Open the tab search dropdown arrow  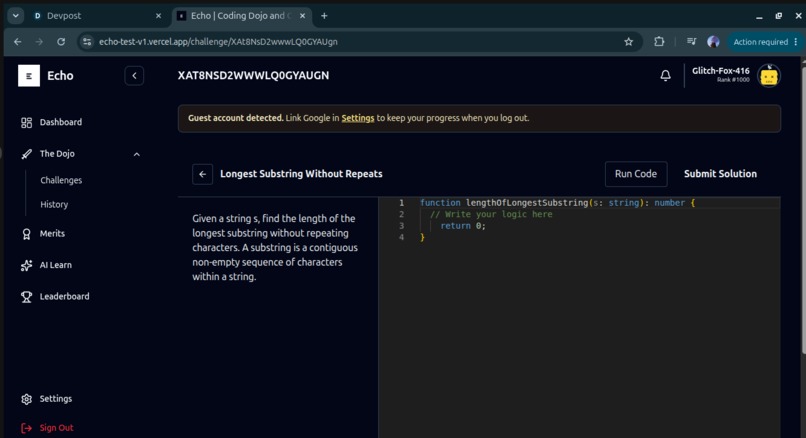click(x=15, y=15)
